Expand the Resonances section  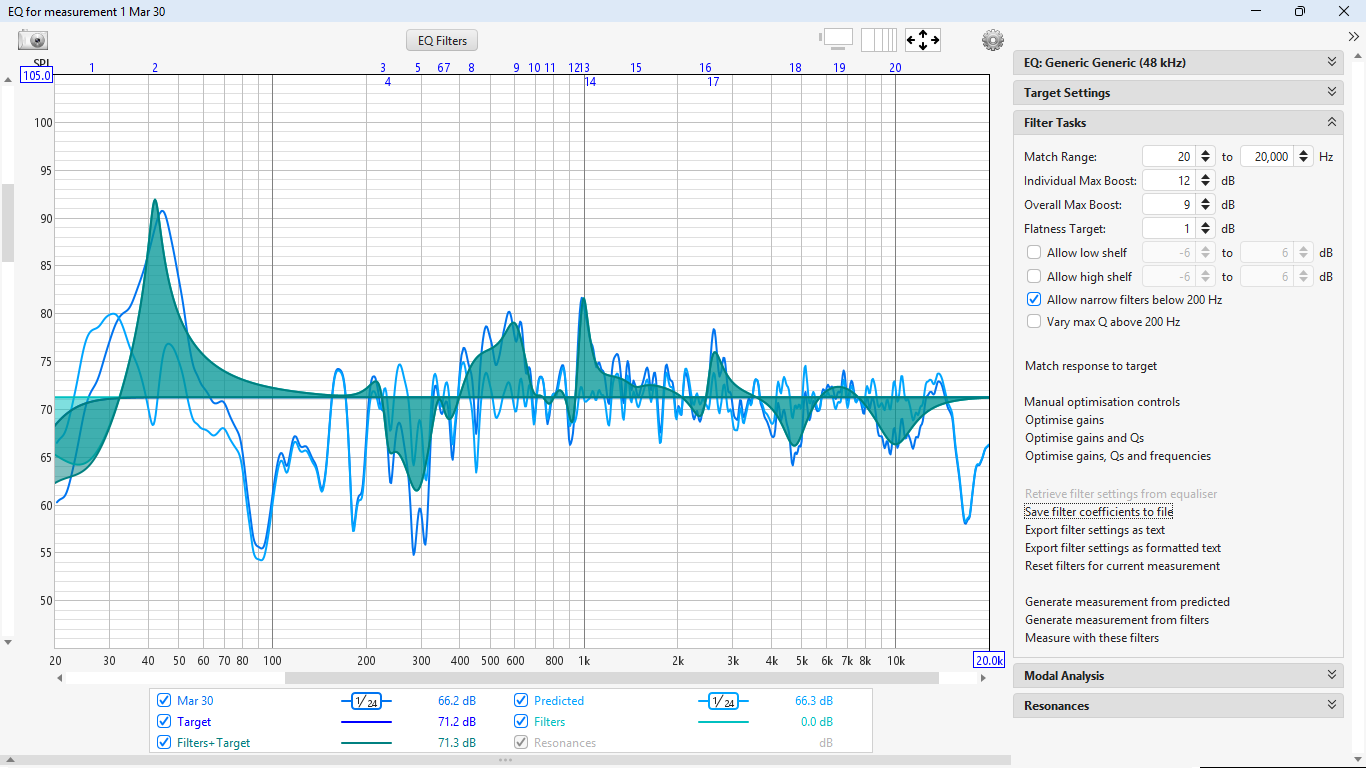[1178, 706]
